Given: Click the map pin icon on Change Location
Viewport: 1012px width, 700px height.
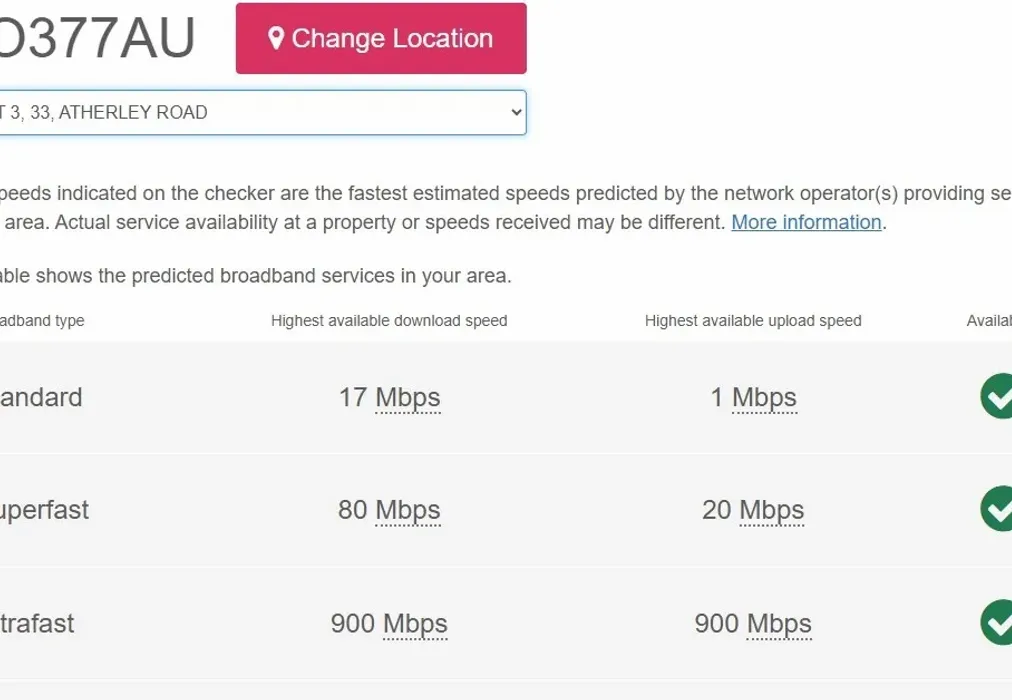Looking at the screenshot, I should coord(276,39).
